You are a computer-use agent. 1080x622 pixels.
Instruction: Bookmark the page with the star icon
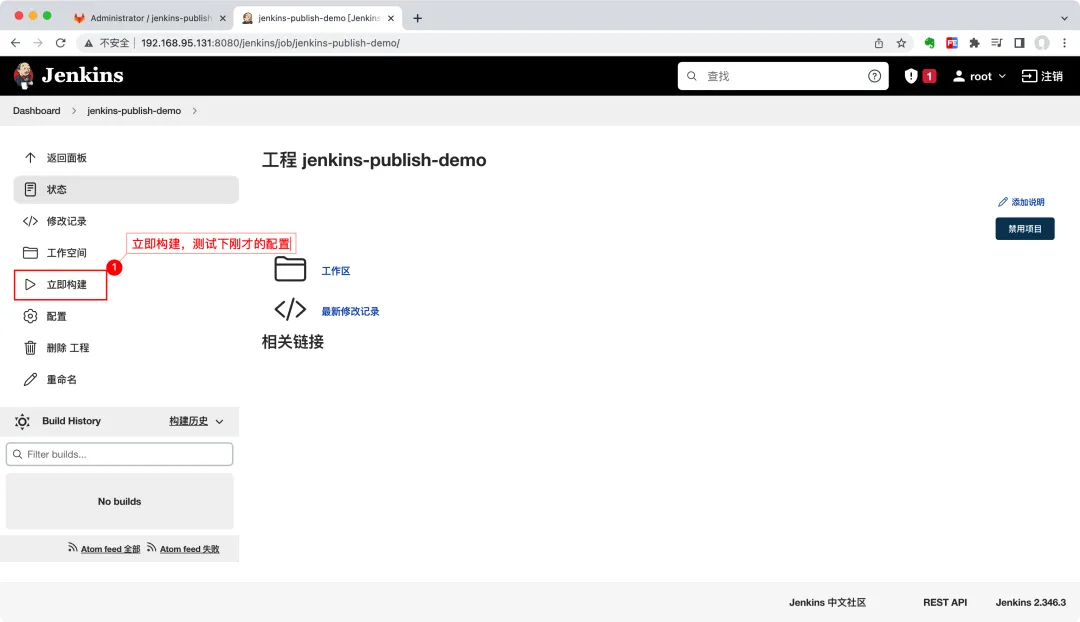(x=901, y=43)
